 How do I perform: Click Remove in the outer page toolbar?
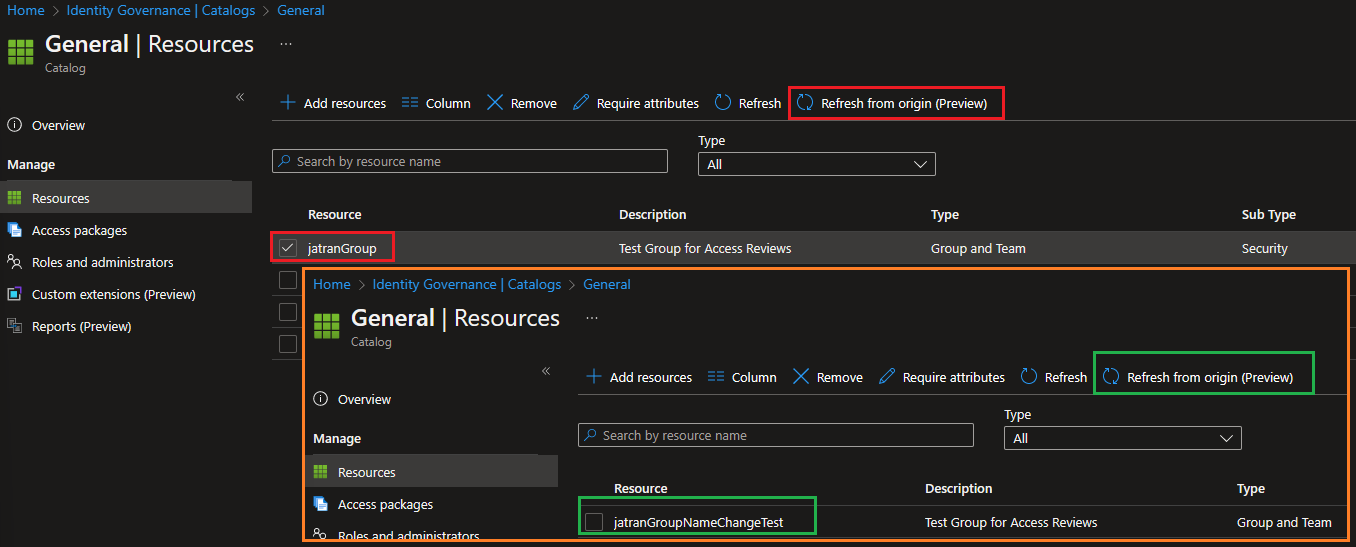[521, 103]
